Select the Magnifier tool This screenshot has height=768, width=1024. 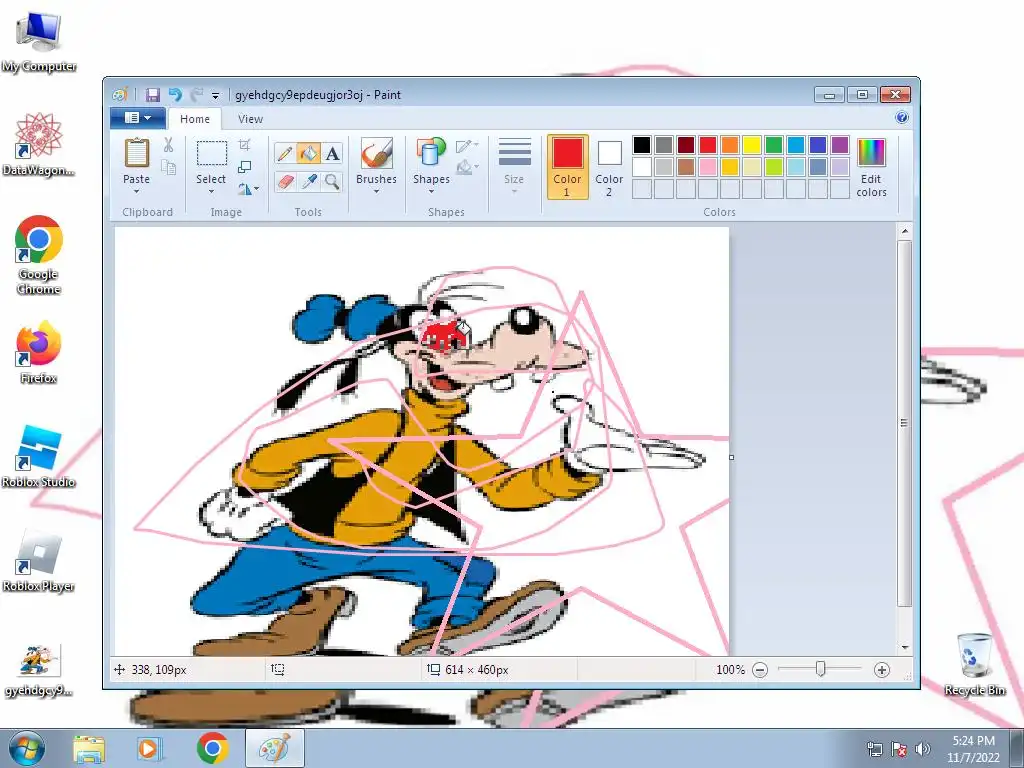(x=332, y=182)
